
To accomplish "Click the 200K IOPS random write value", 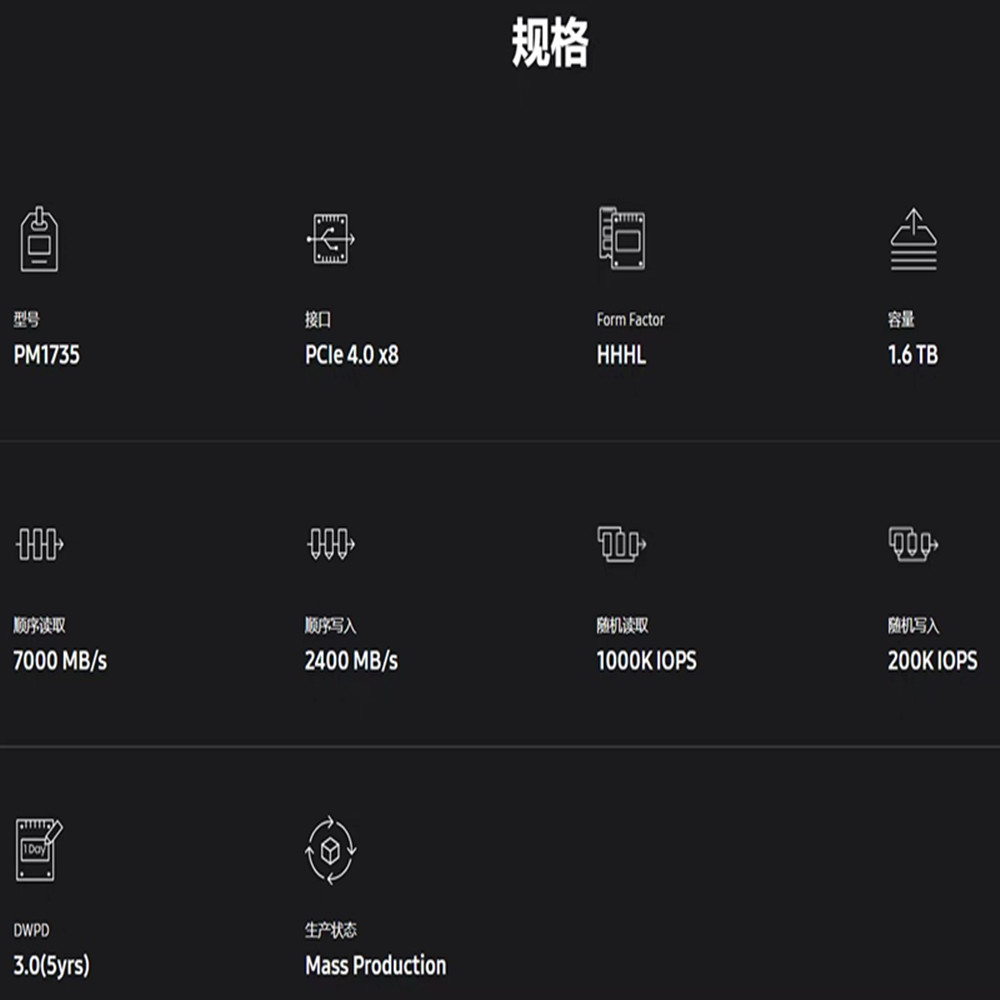I will click(932, 661).
